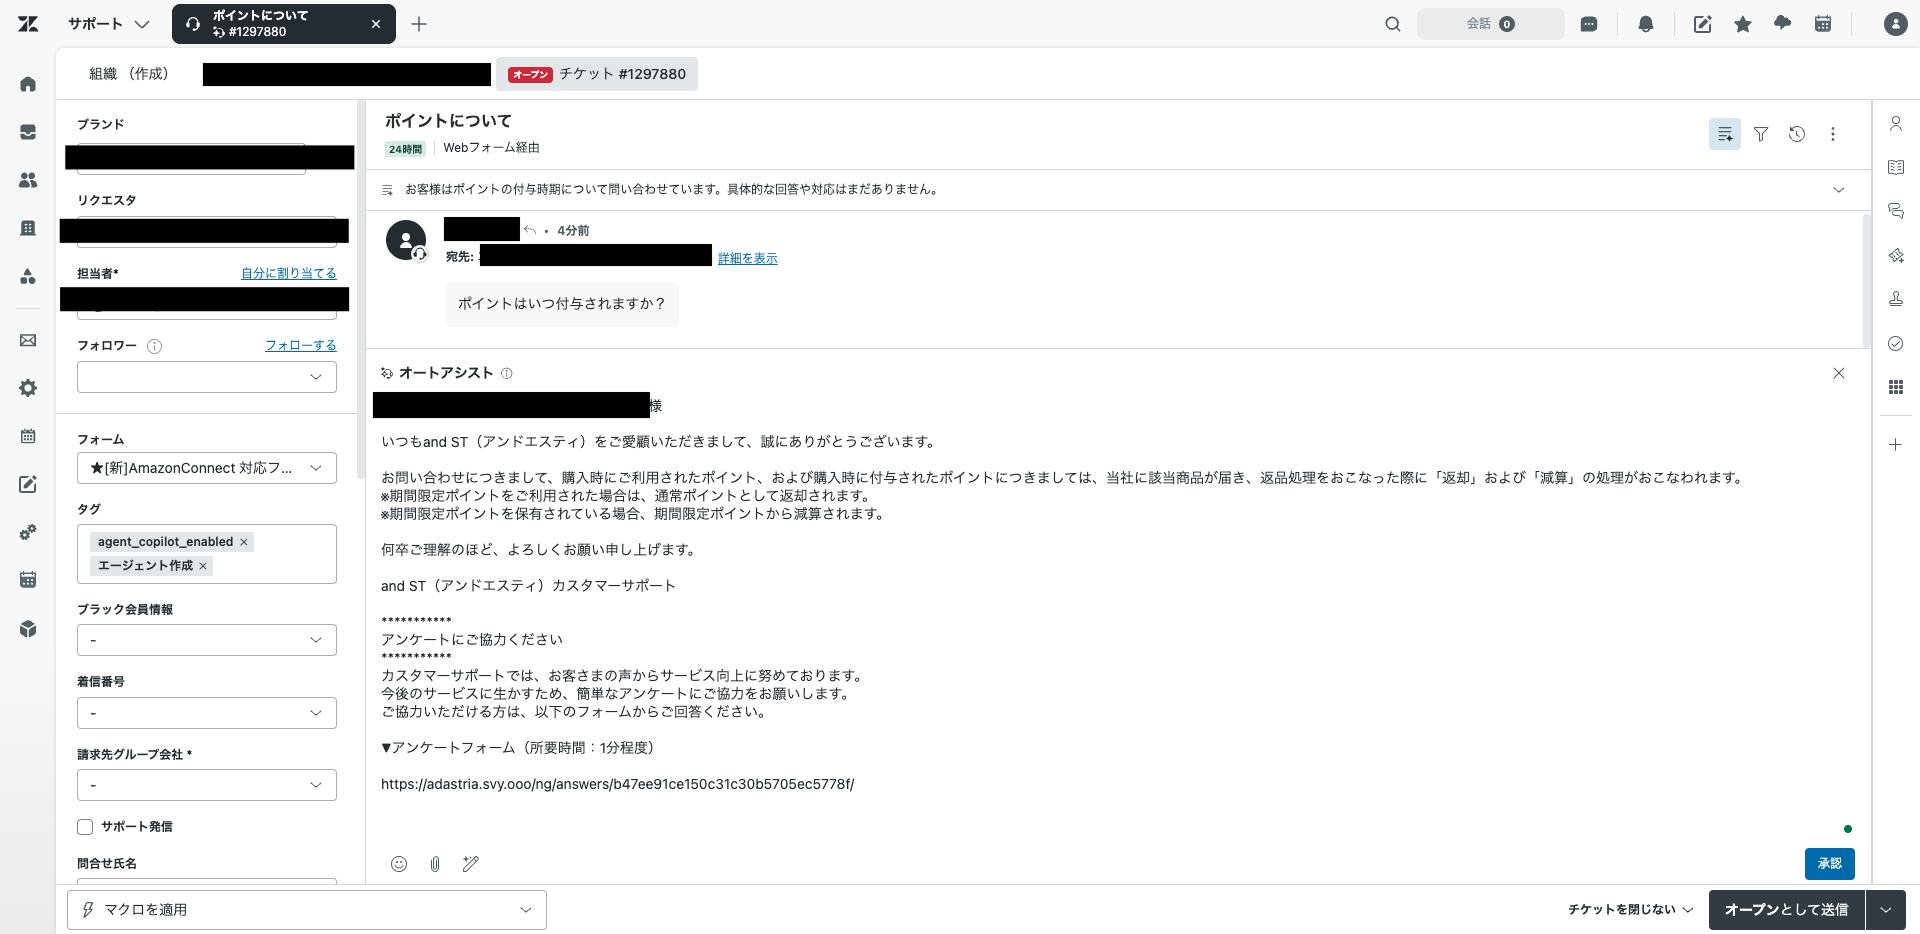1920x934 pixels.
Task: Add a new tab with plus
Action: 419,24
